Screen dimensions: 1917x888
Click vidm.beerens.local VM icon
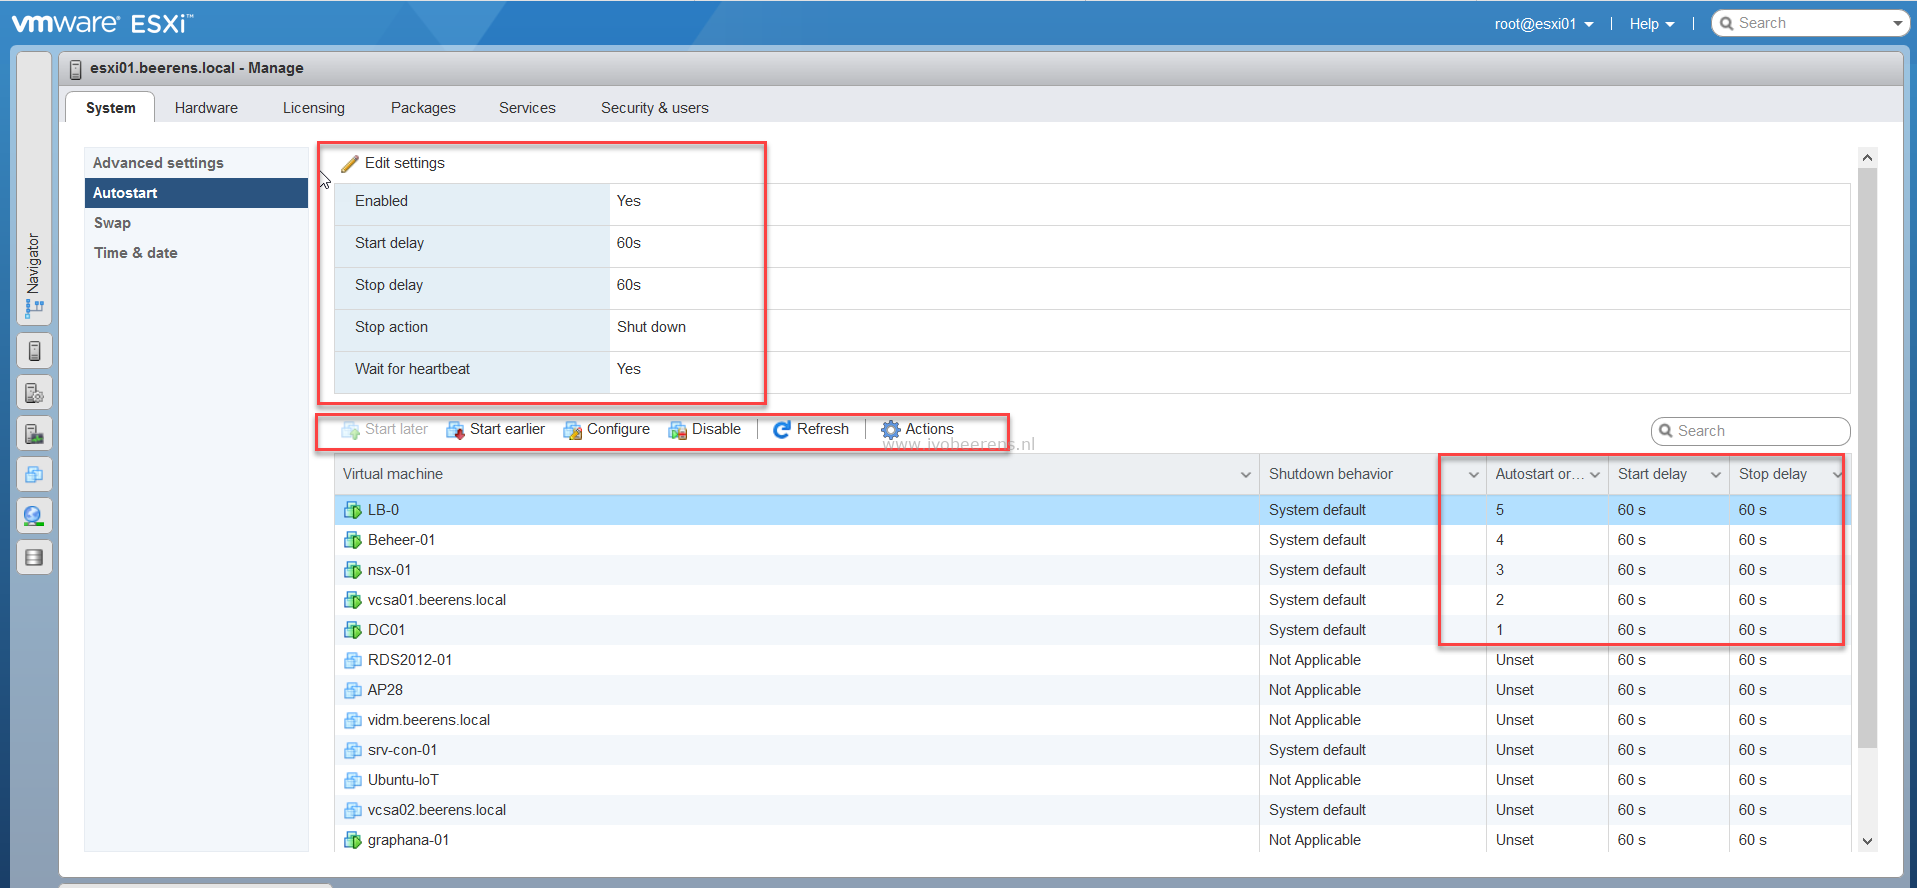352,720
